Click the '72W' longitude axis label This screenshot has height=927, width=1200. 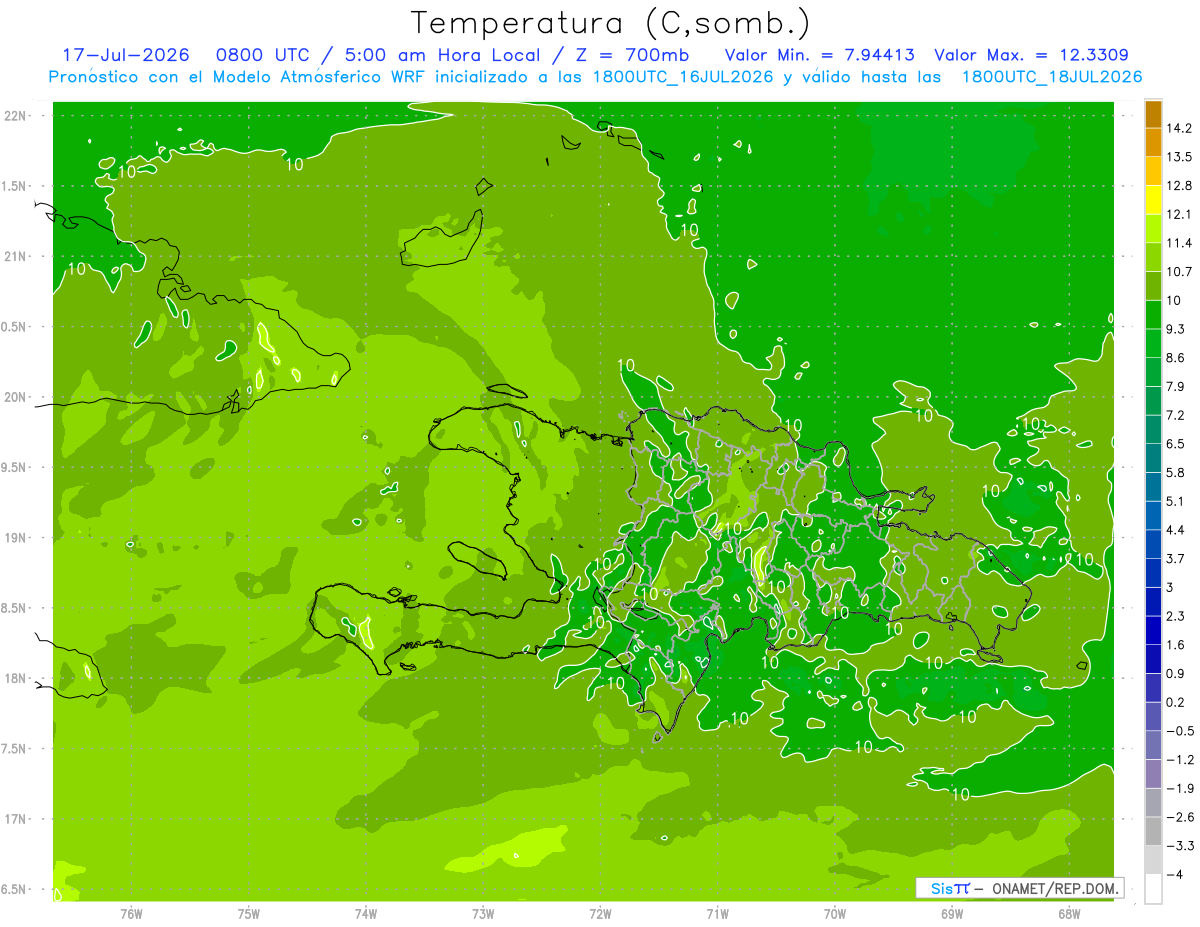click(600, 913)
